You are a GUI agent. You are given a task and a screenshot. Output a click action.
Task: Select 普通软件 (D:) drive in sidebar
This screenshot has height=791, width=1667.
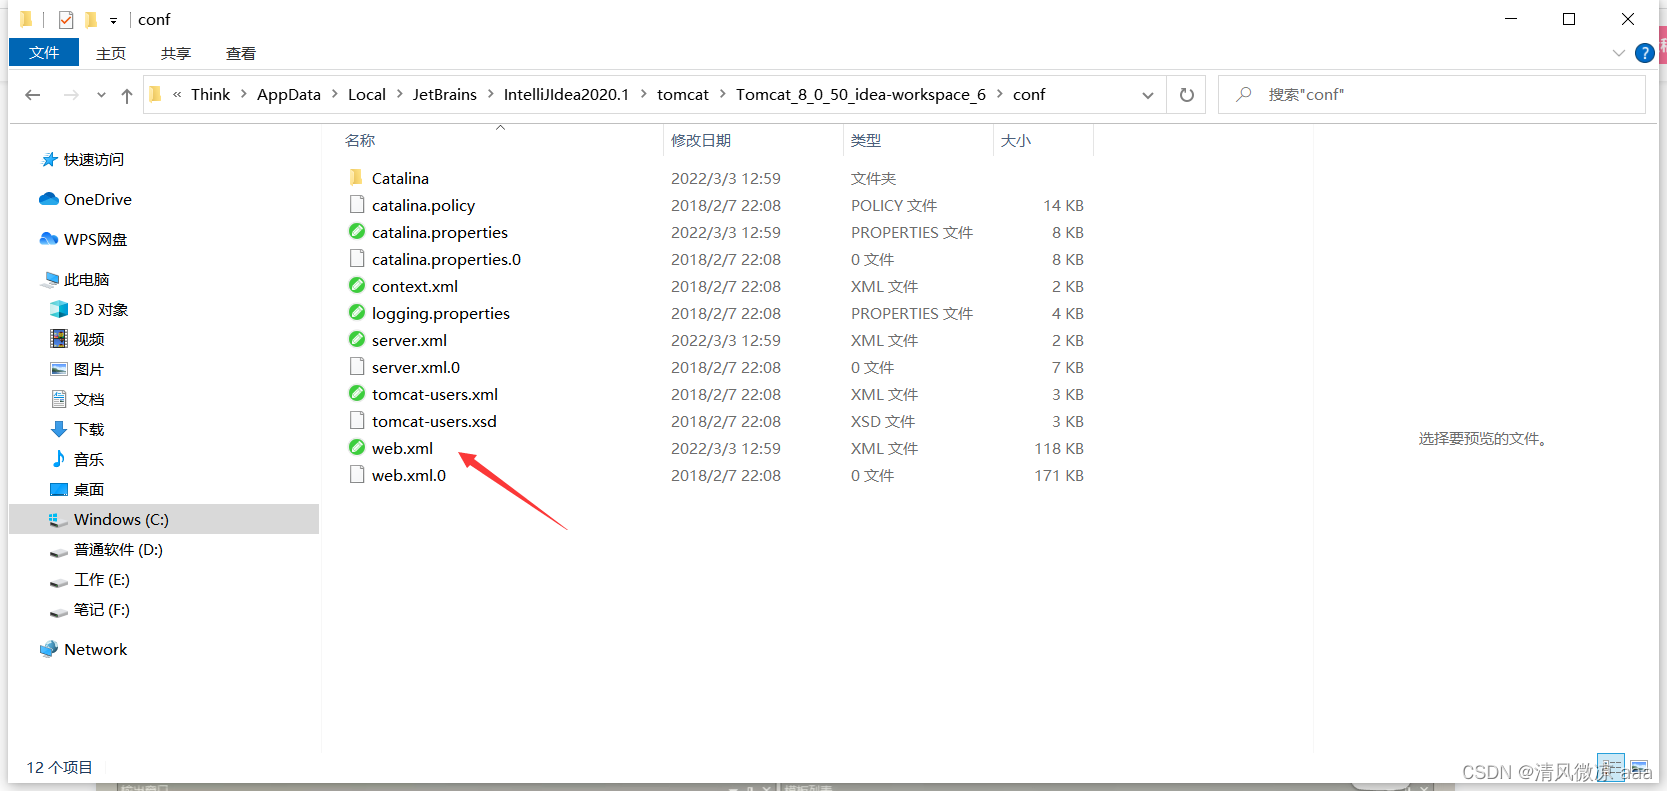click(118, 550)
